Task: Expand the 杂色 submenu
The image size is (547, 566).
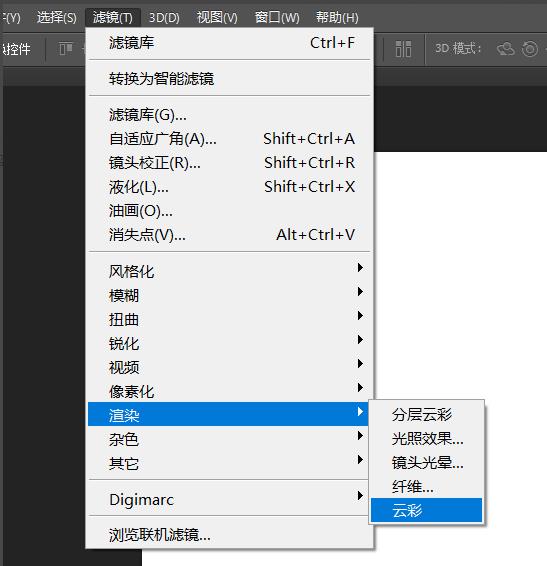Action: tap(229, 439)
